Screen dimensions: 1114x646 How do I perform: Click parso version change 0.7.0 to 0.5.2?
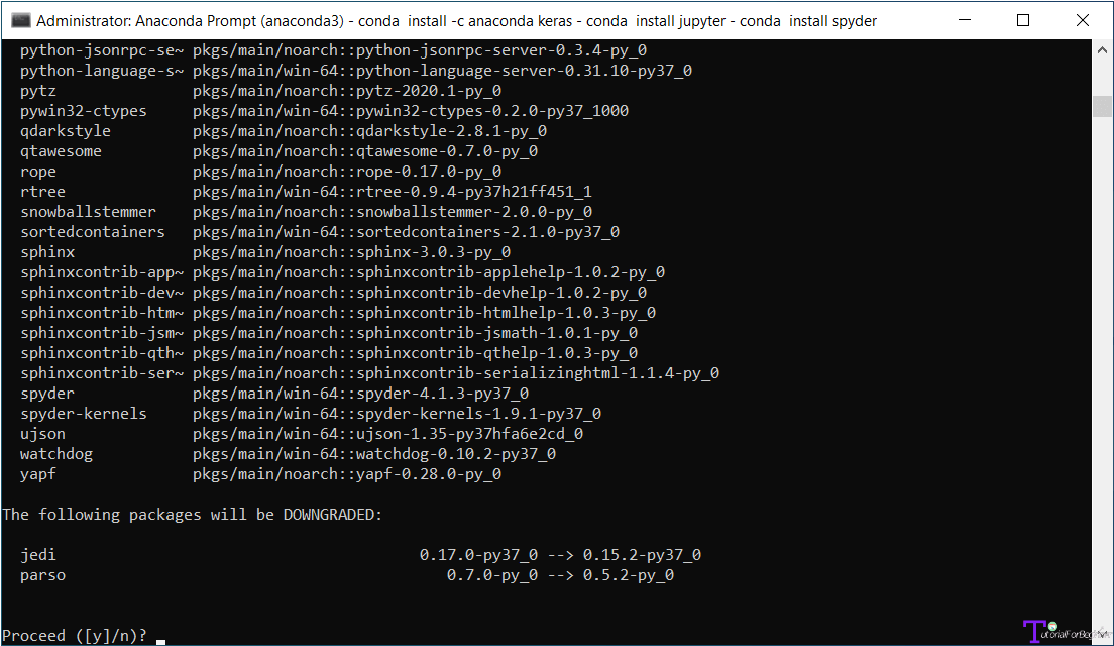pos(560,575)
